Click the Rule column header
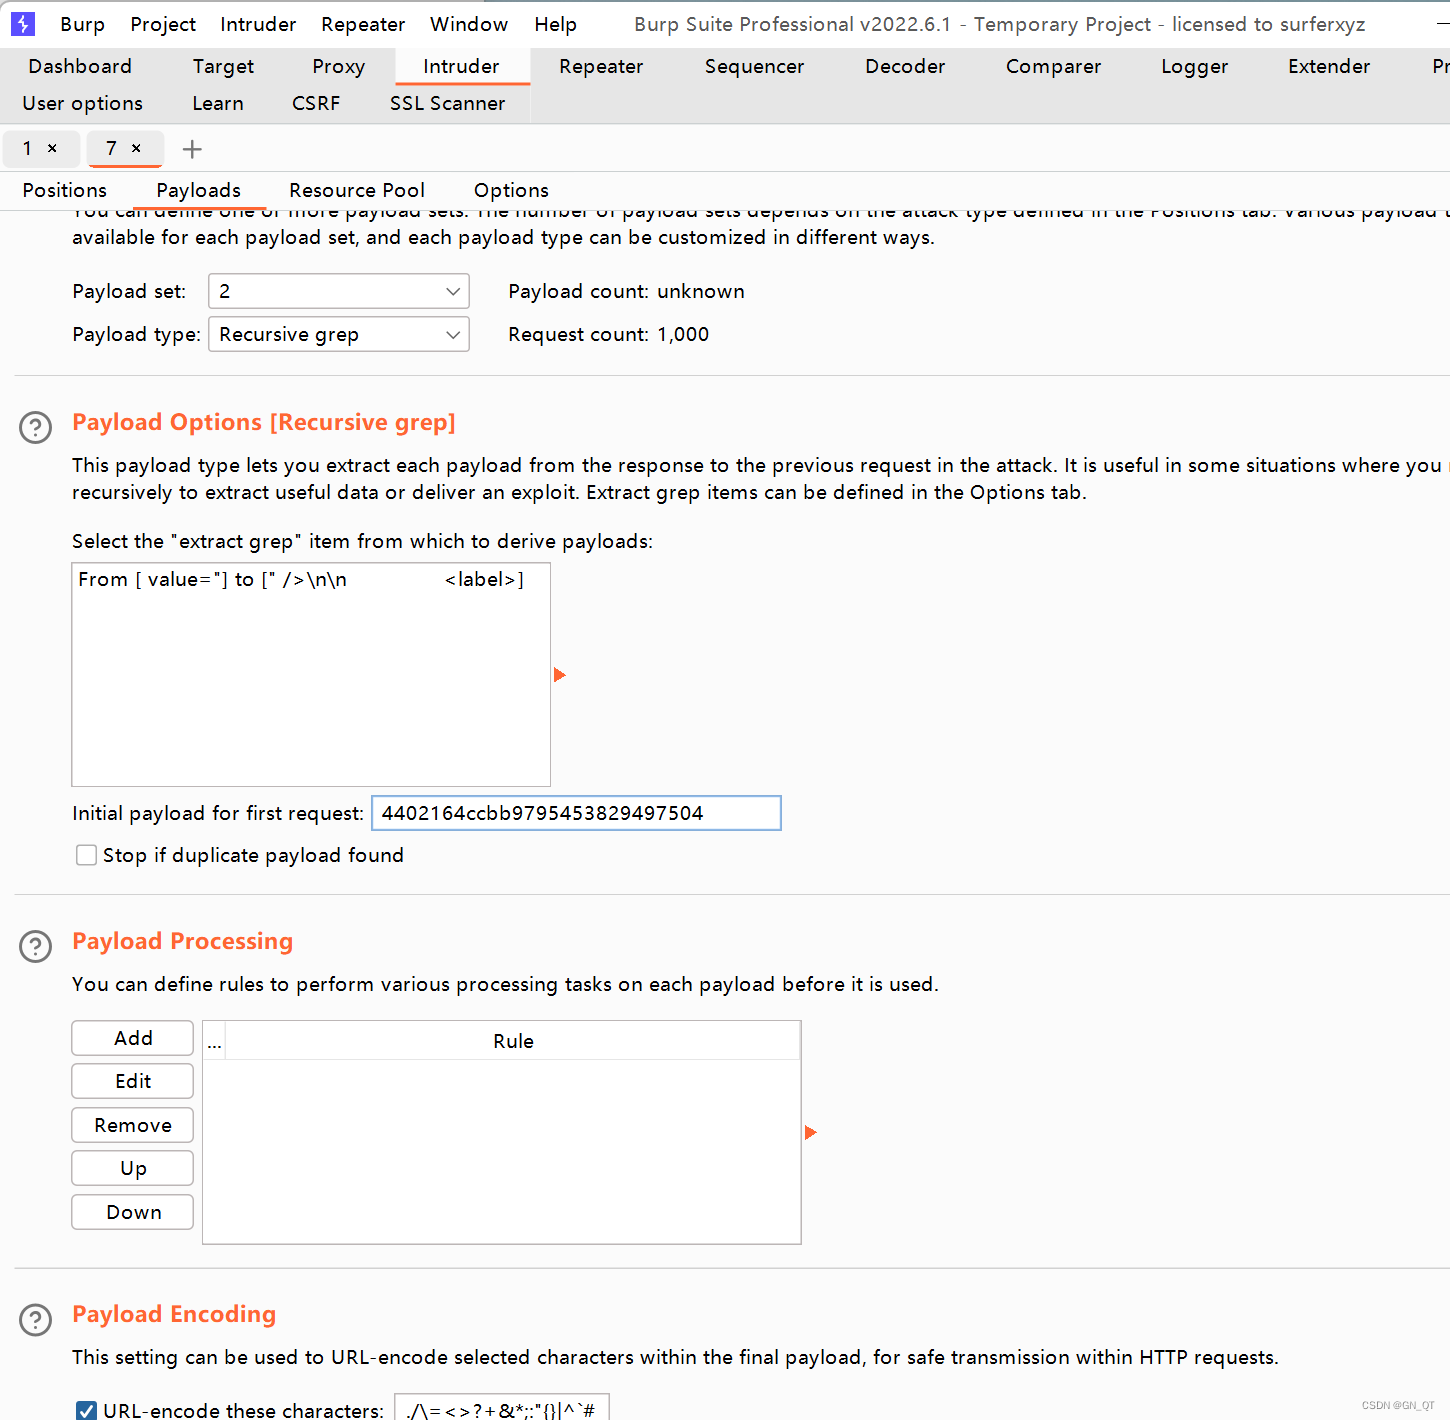Image resolution: width=1450 pixels, height=1420 pixels. pyautogui.click(x=513, y=1041)
